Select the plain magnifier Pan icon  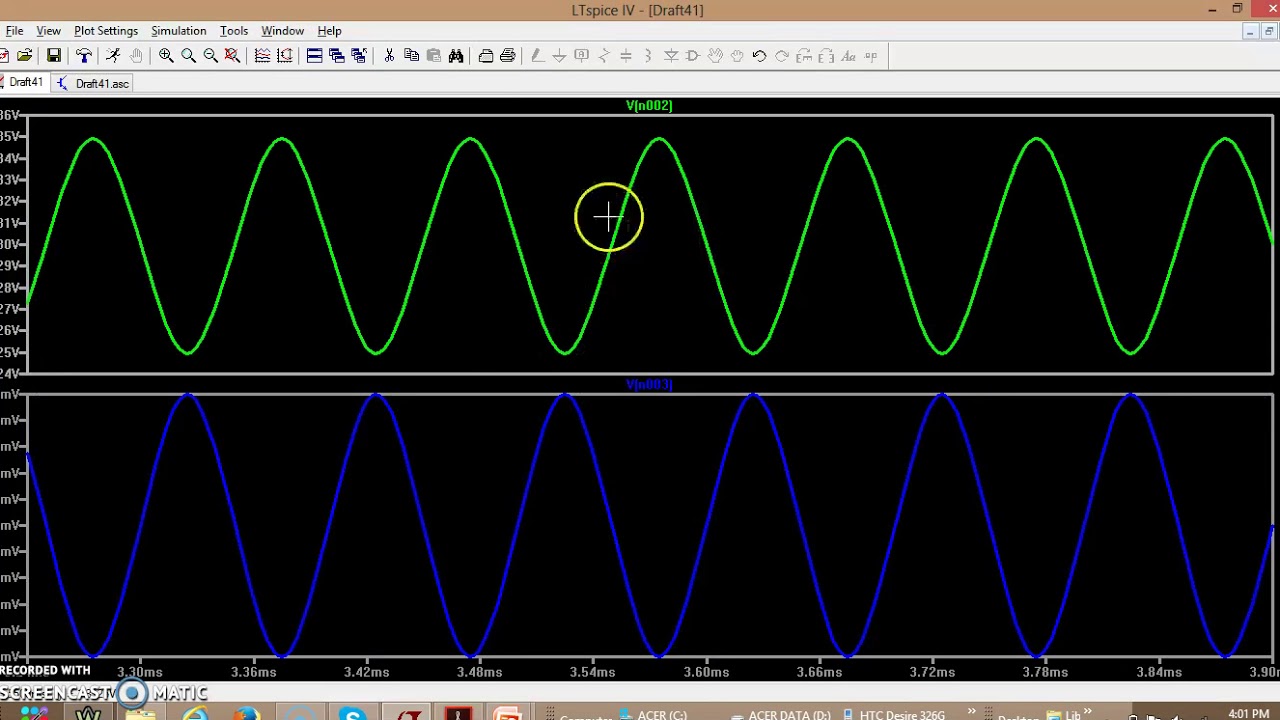(188, 56)
